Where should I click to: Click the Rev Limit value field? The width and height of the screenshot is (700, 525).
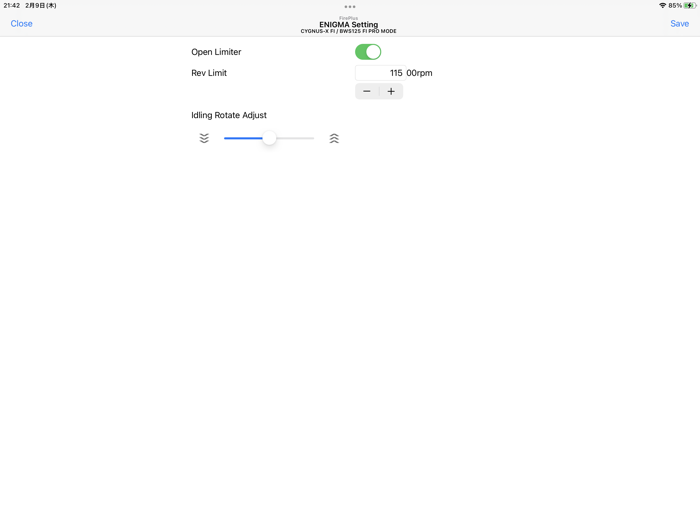click(x=380, y=73)
